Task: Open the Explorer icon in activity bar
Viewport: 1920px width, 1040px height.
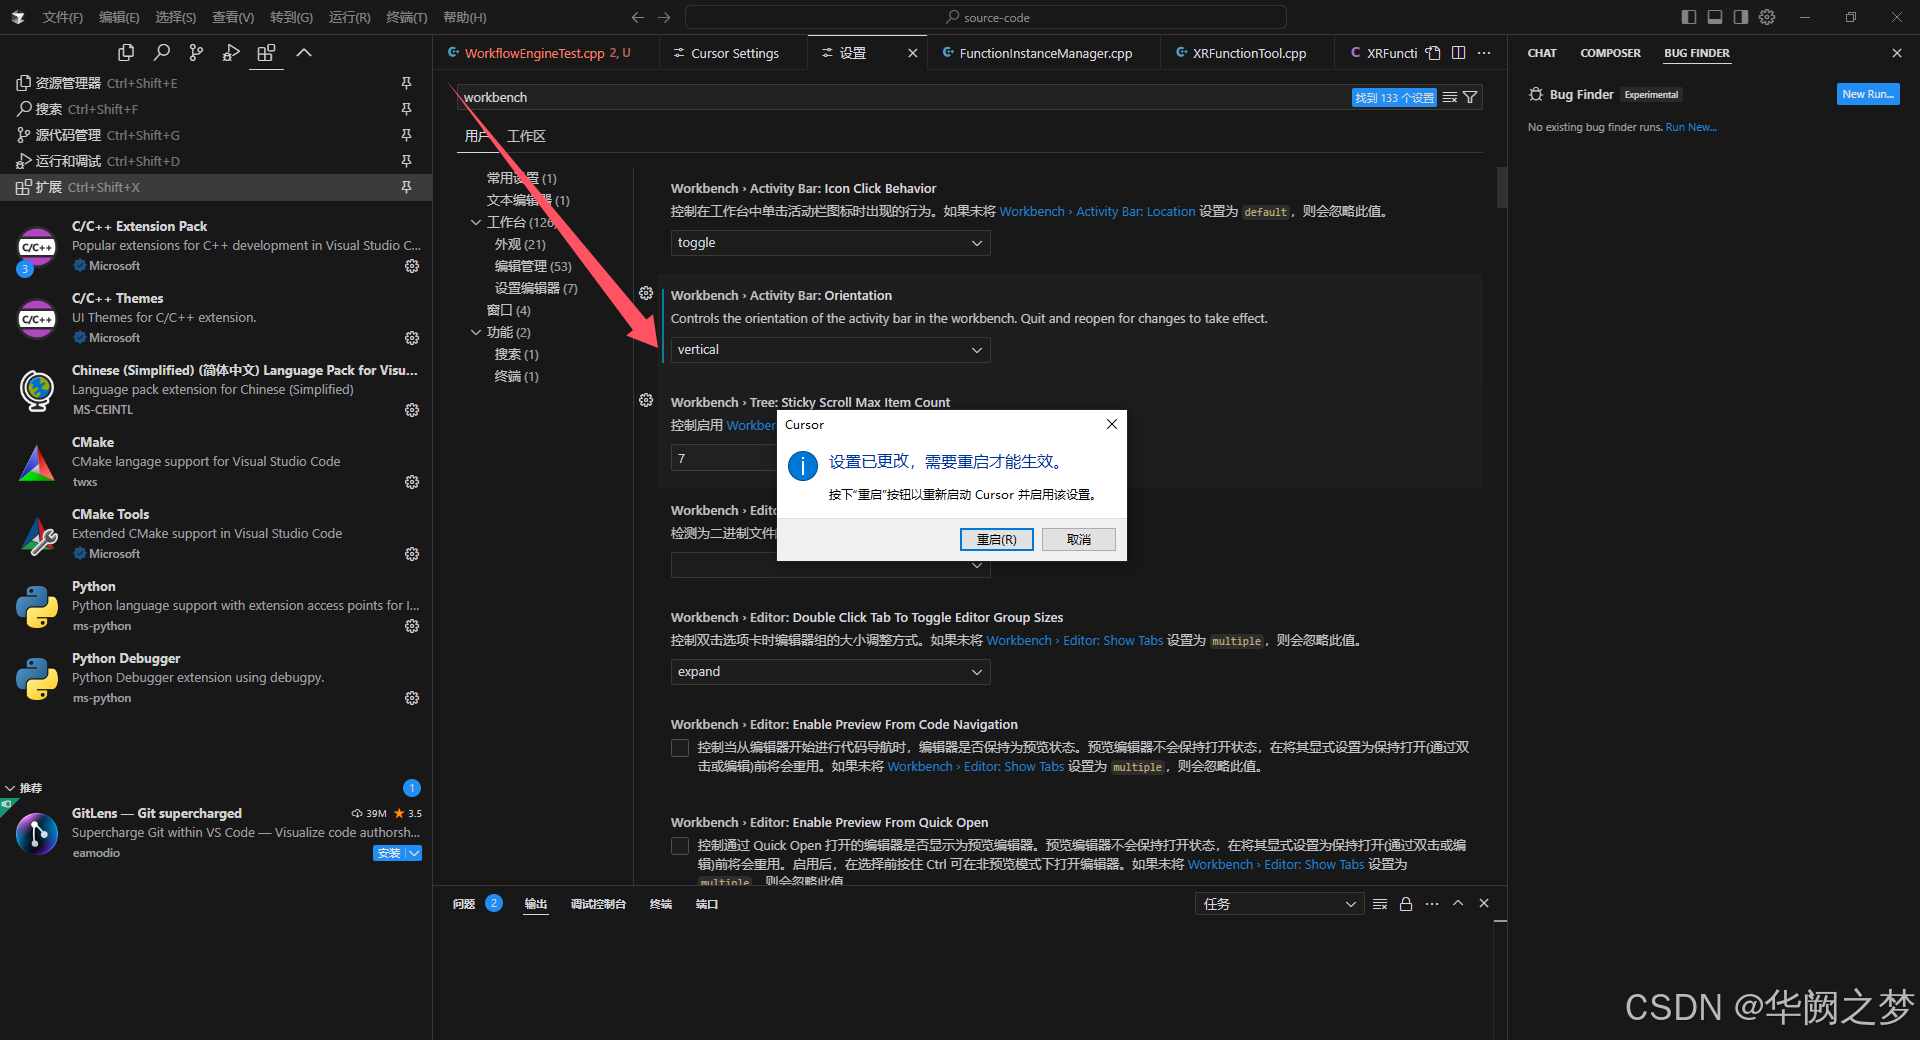Action: click(126, 53)
